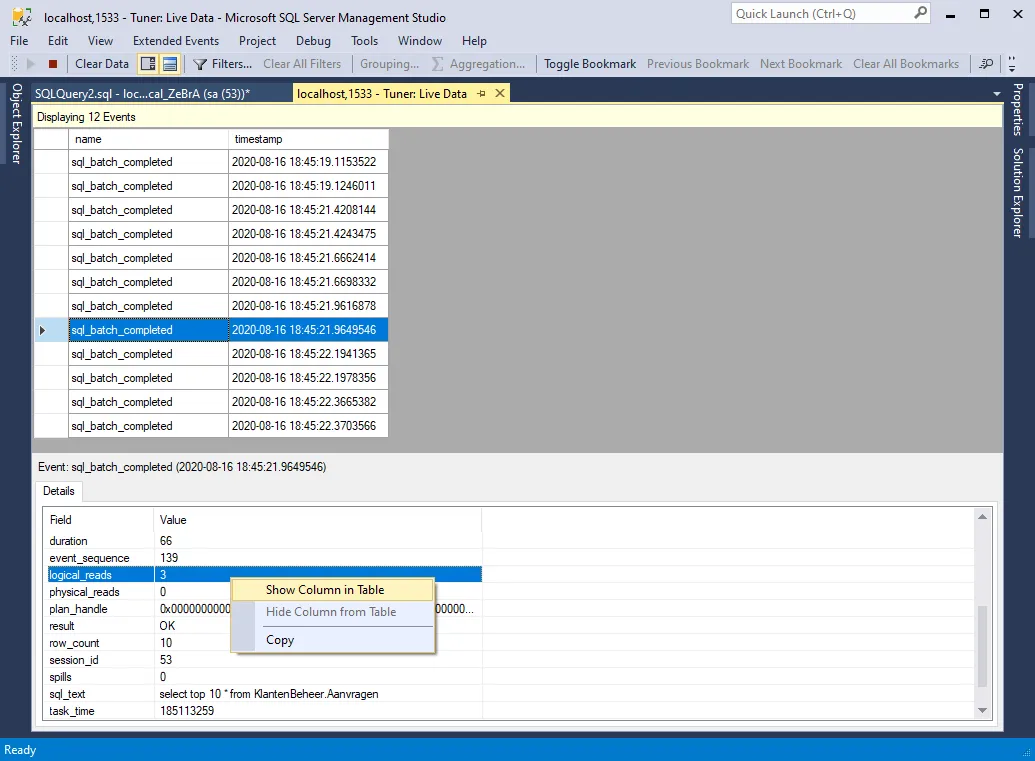Open the Extended Events menu
Screen dimensions: 1035x761
176,41
